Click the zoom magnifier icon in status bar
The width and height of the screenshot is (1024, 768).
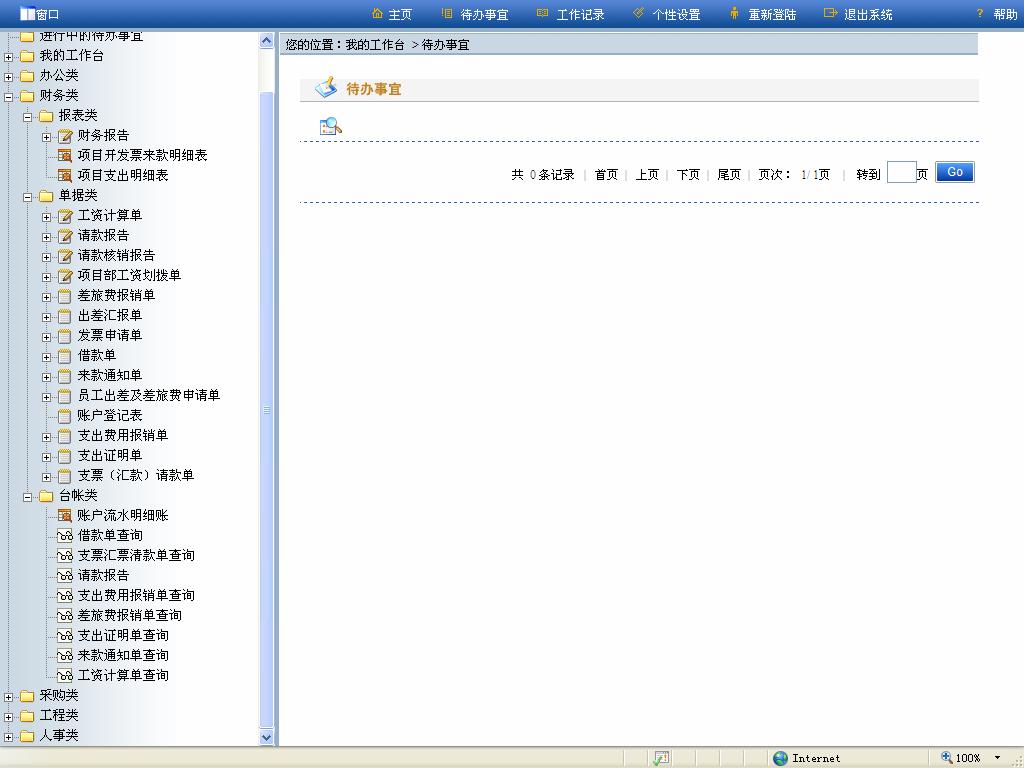point(946,758)
